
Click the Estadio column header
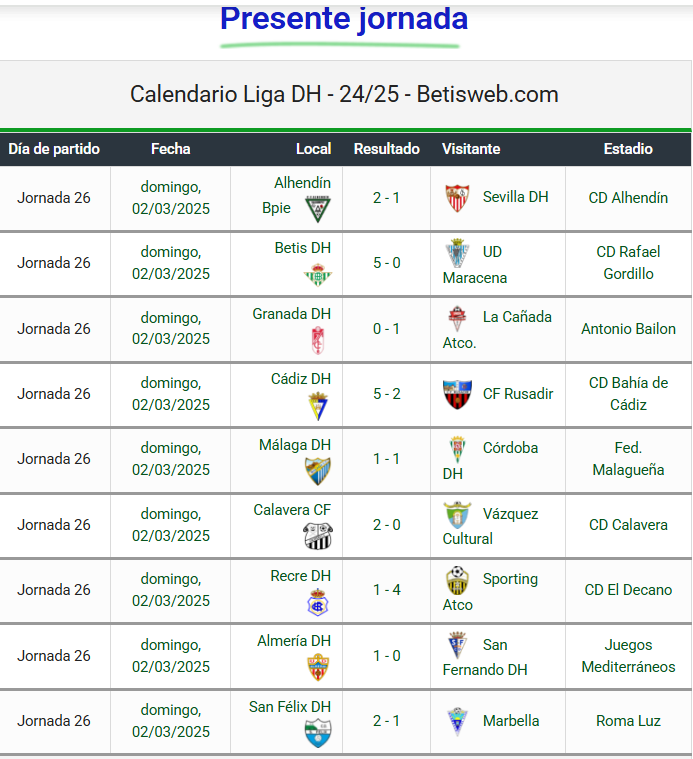tap(628, 149)
